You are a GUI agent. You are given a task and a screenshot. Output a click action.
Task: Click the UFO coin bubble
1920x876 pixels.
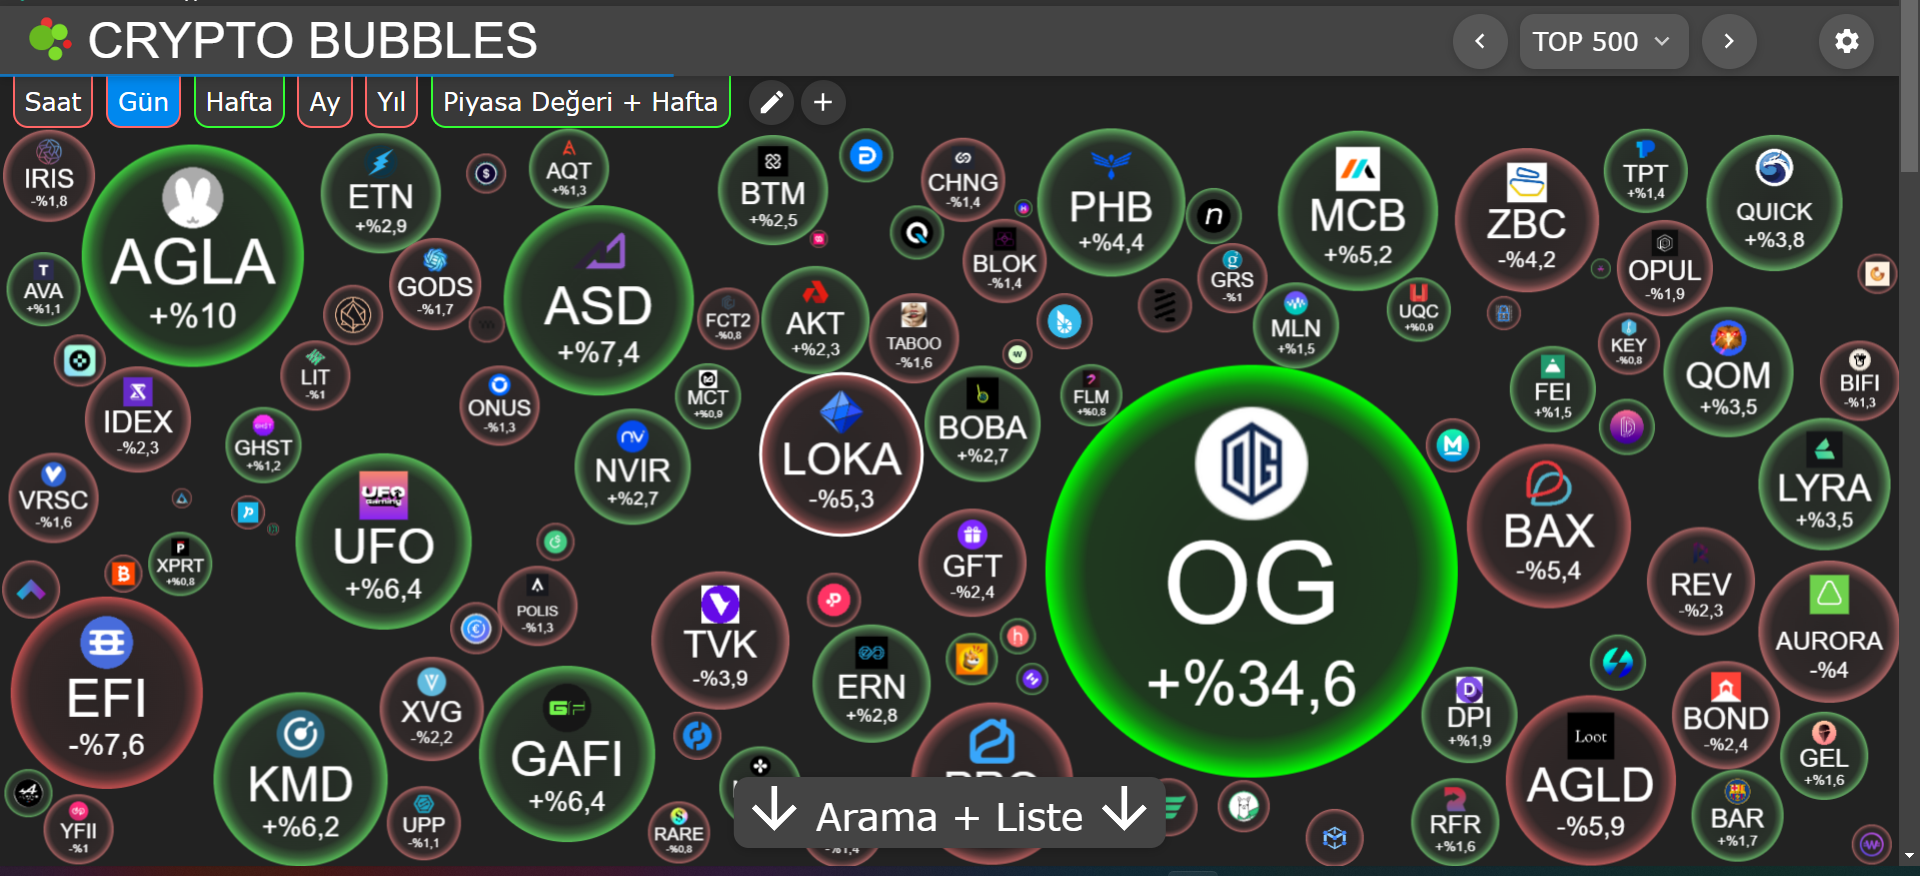pos(383,542)
